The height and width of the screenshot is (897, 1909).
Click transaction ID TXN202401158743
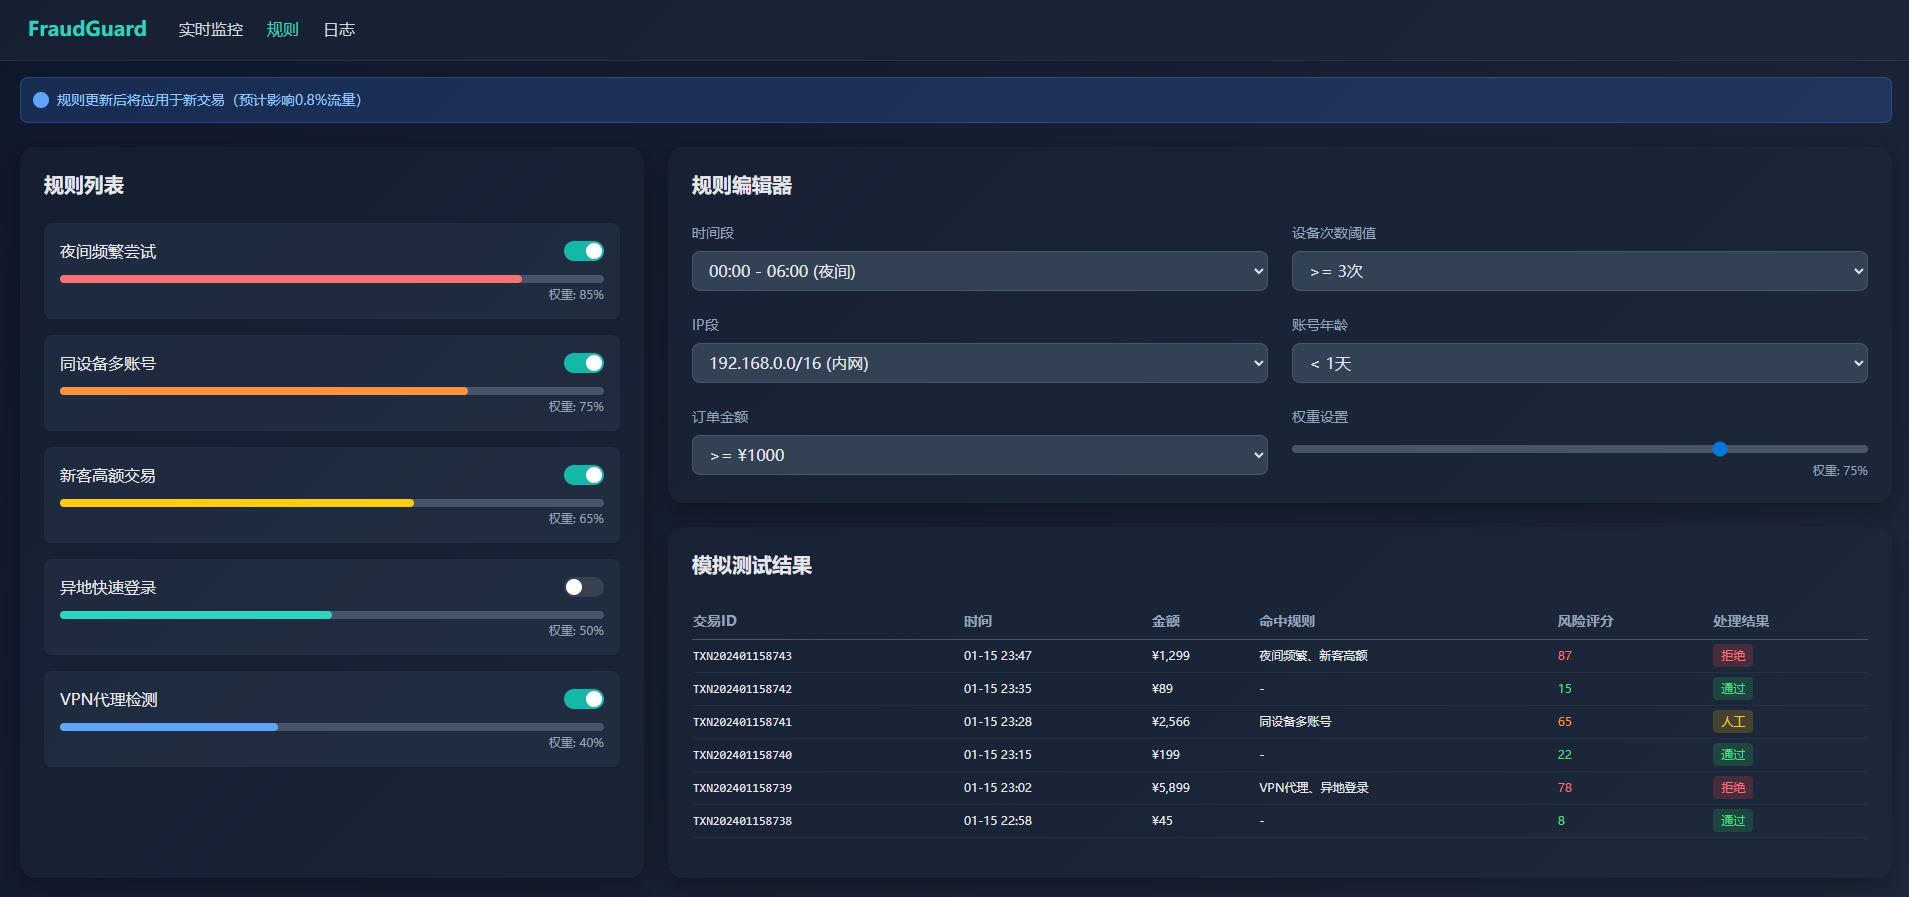[742, 656]
